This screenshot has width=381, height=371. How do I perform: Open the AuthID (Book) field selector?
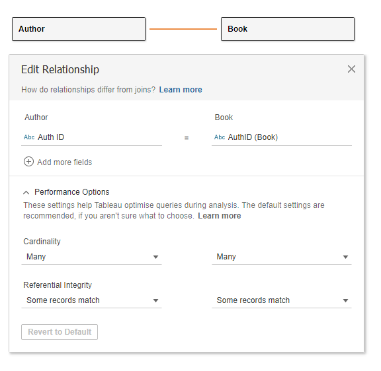[x=282, y=137]
